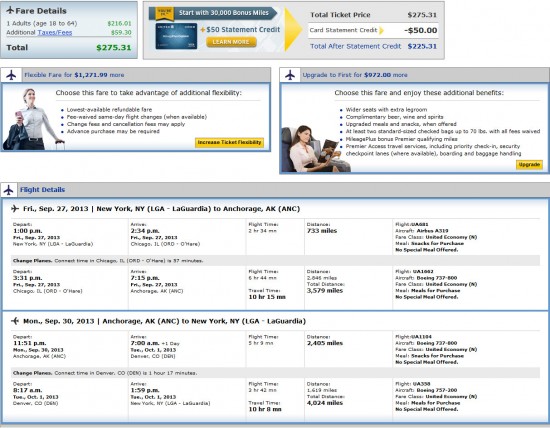Click the 7:15 p.m. Anchorage arrival time
This screenshot has width=550, height=428.
pos(145,278)
